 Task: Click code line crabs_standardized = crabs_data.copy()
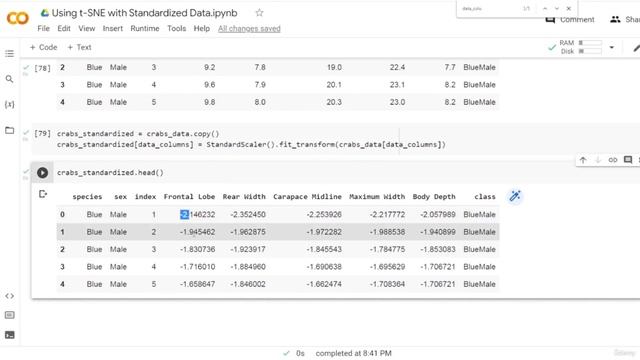pos(138,134)
